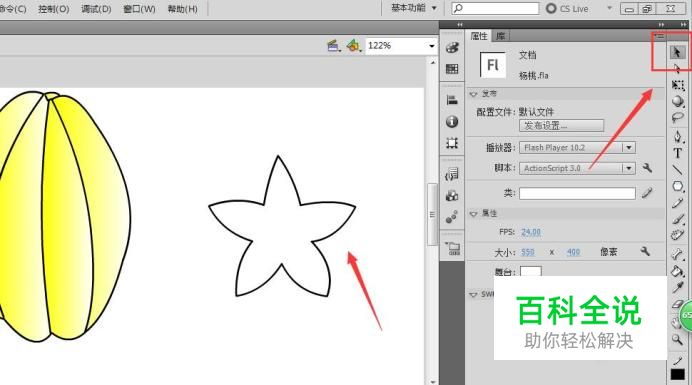Open the Components panel icon

451,196
